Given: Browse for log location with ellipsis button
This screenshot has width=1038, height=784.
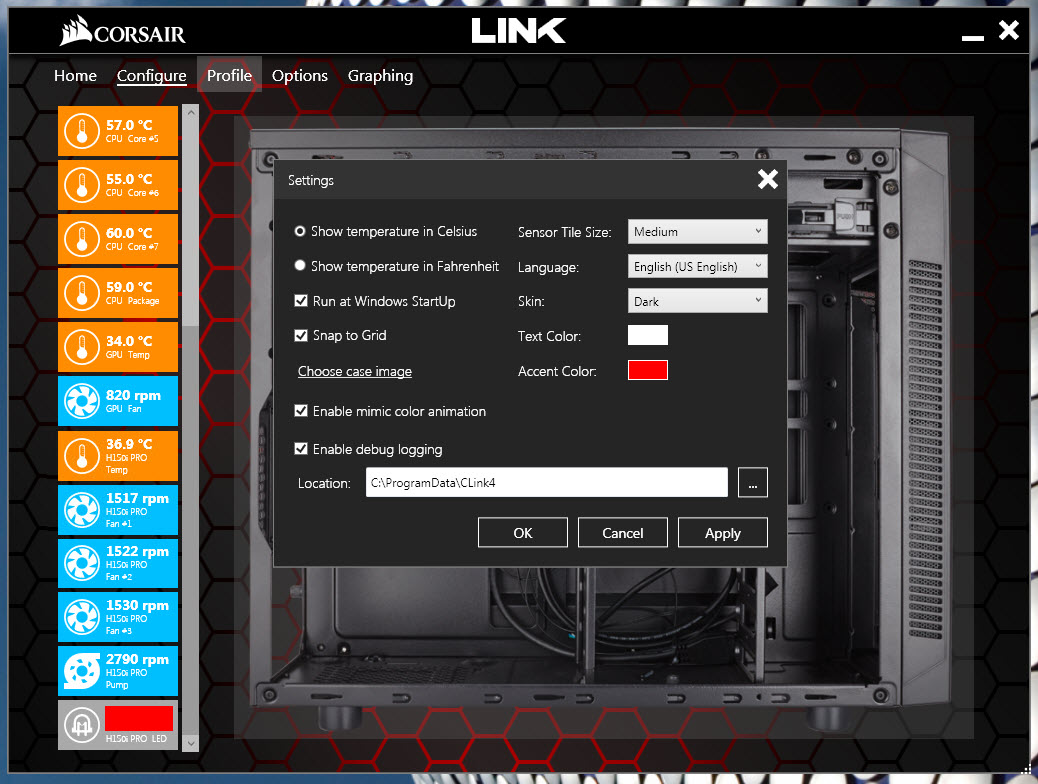Looking at the screenshot, I should click(x=753, y=483).
